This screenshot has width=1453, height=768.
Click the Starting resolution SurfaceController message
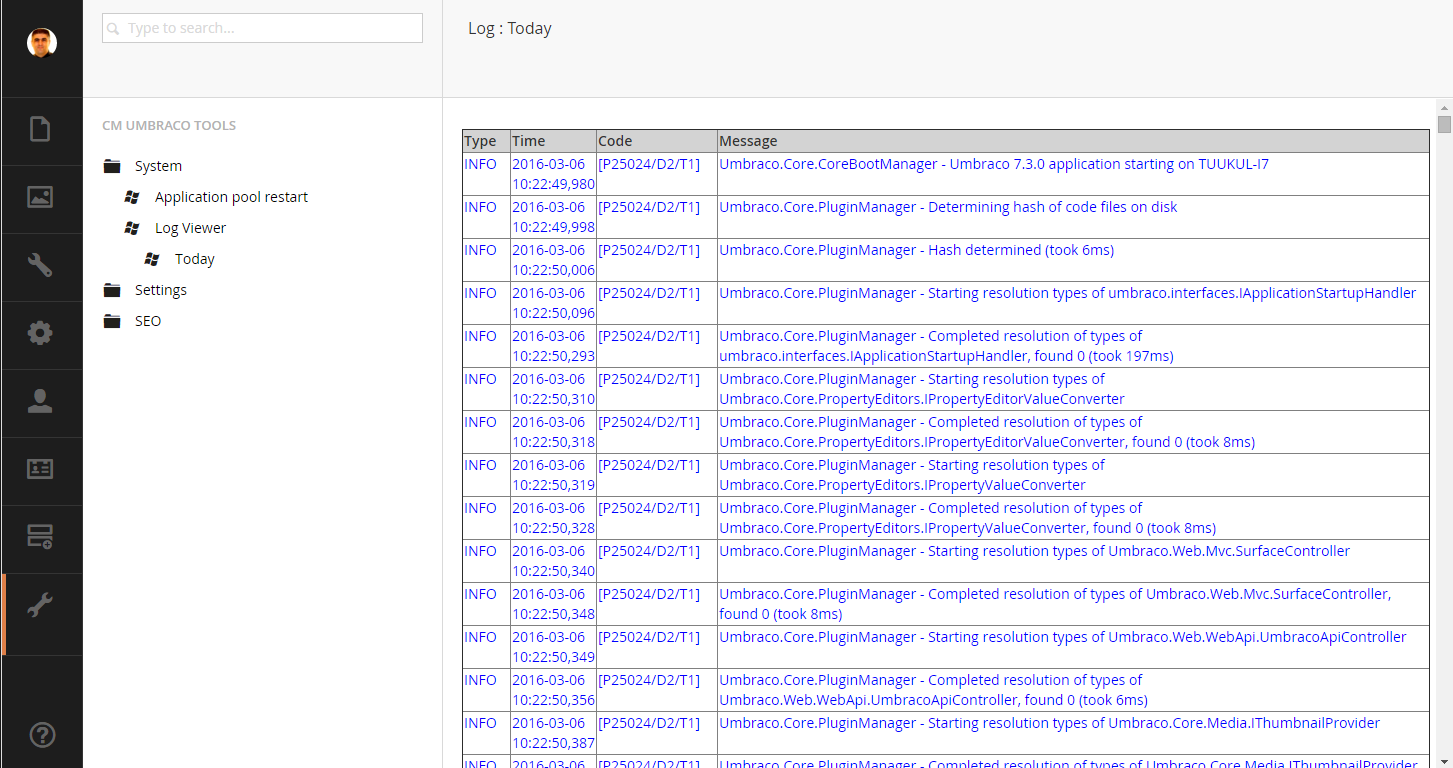click(1034, 551)
